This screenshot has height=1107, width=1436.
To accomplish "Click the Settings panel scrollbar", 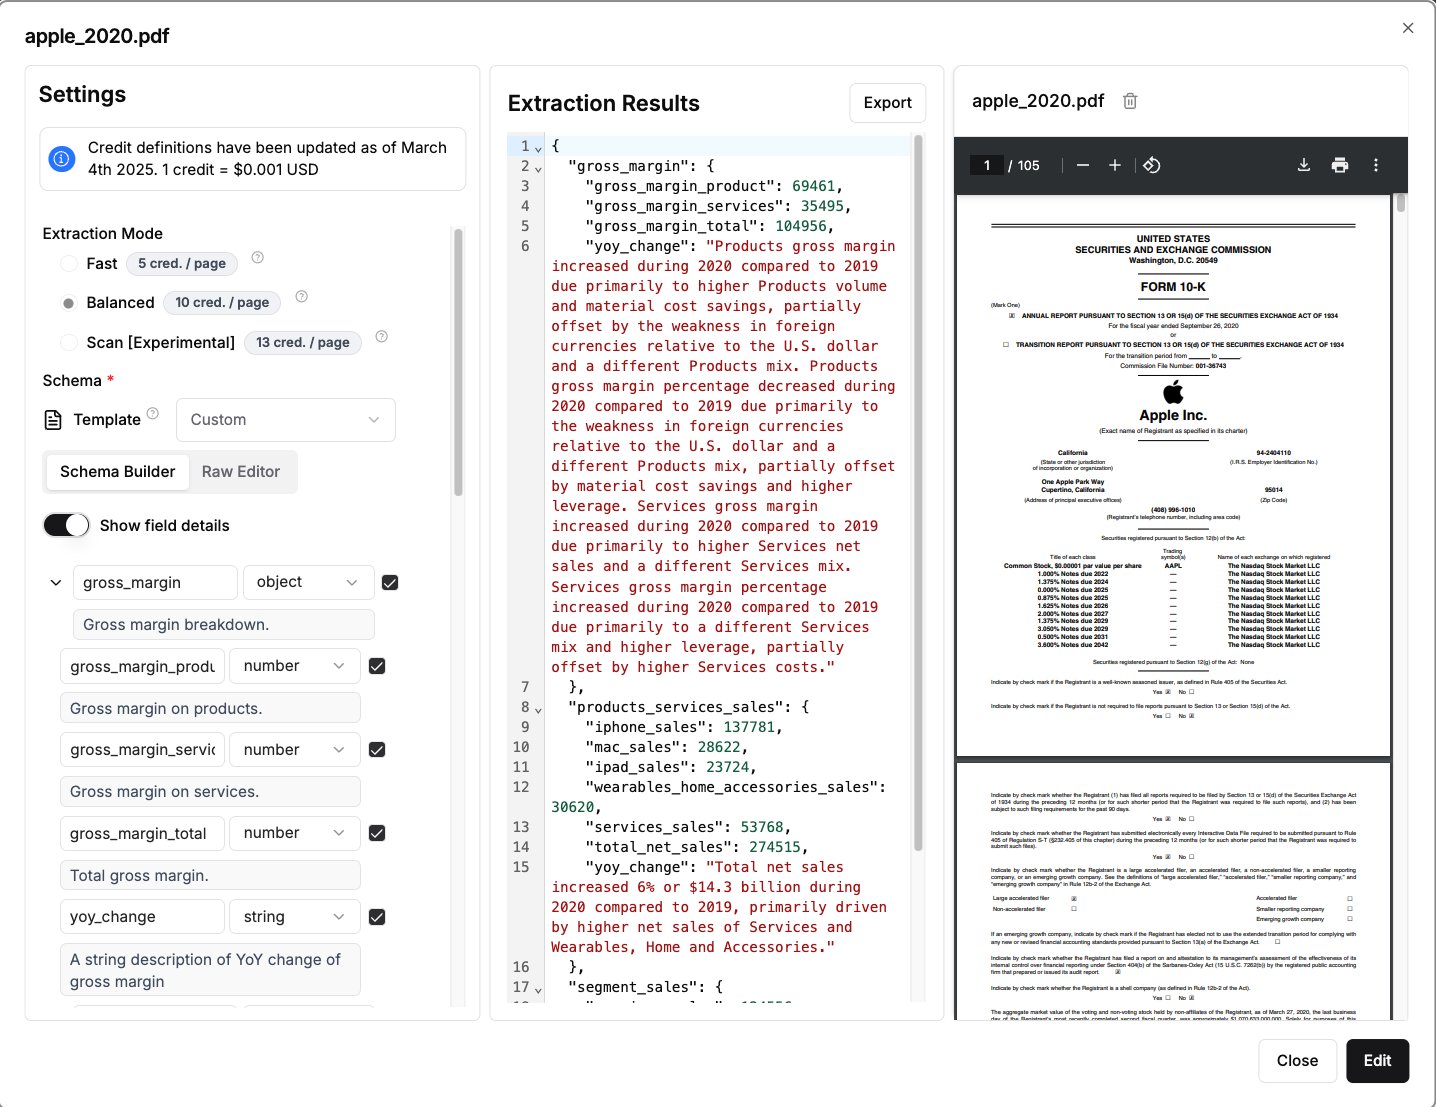I will (x=458, y=362).
